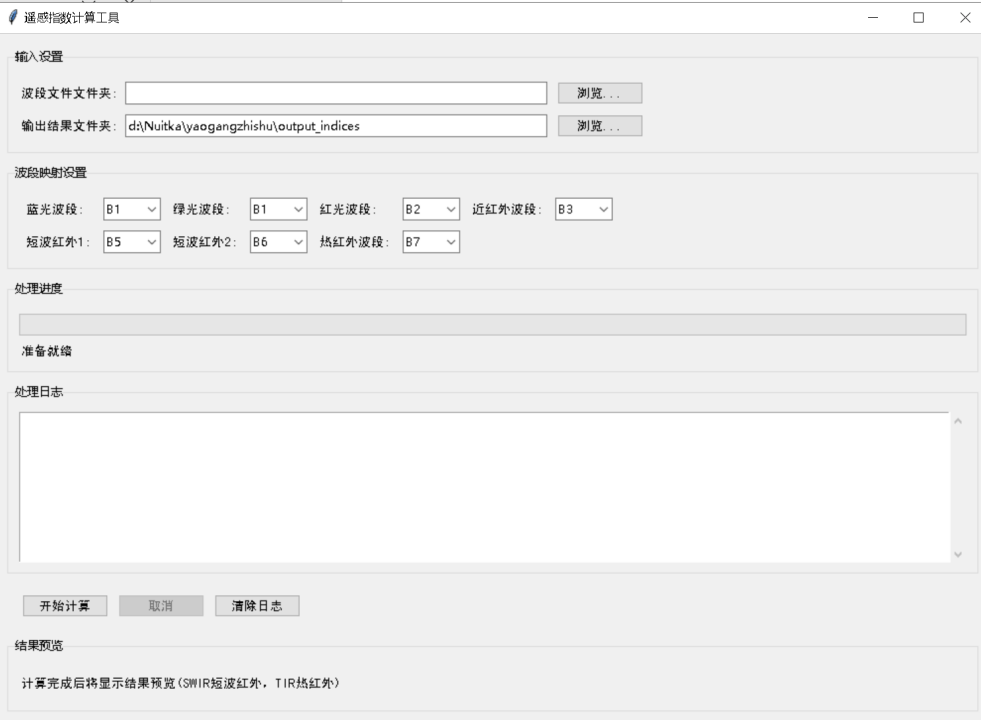Click the feather app icon in title bar

[x=12, y=18]
